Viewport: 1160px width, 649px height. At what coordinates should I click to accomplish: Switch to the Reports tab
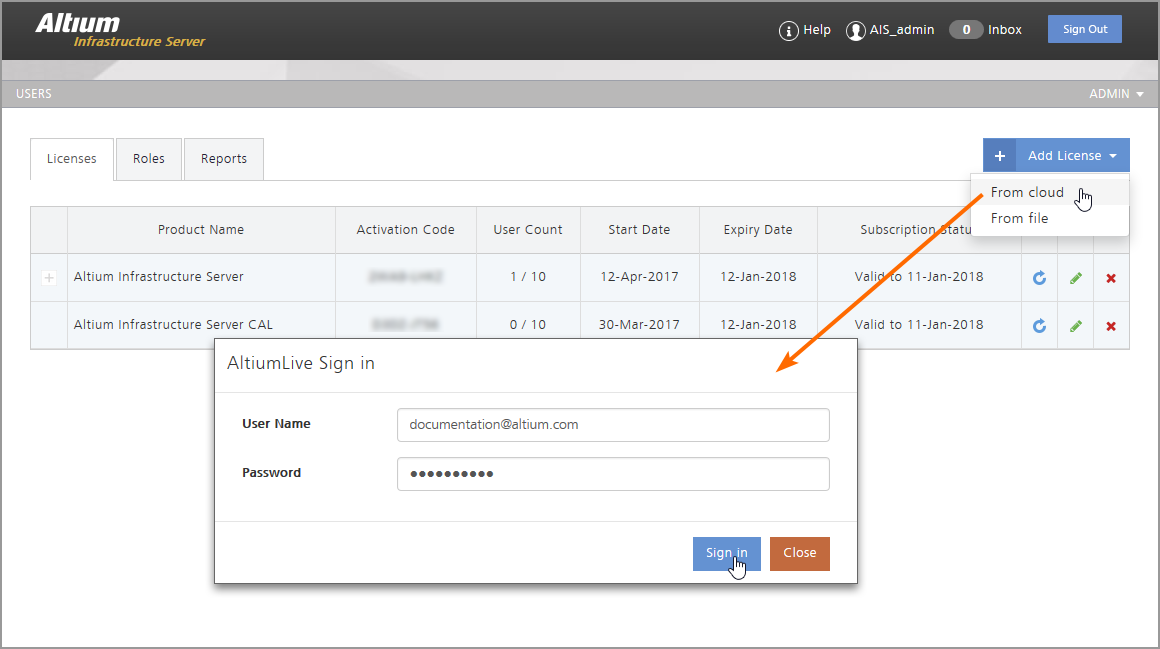(x=223, y=159)
